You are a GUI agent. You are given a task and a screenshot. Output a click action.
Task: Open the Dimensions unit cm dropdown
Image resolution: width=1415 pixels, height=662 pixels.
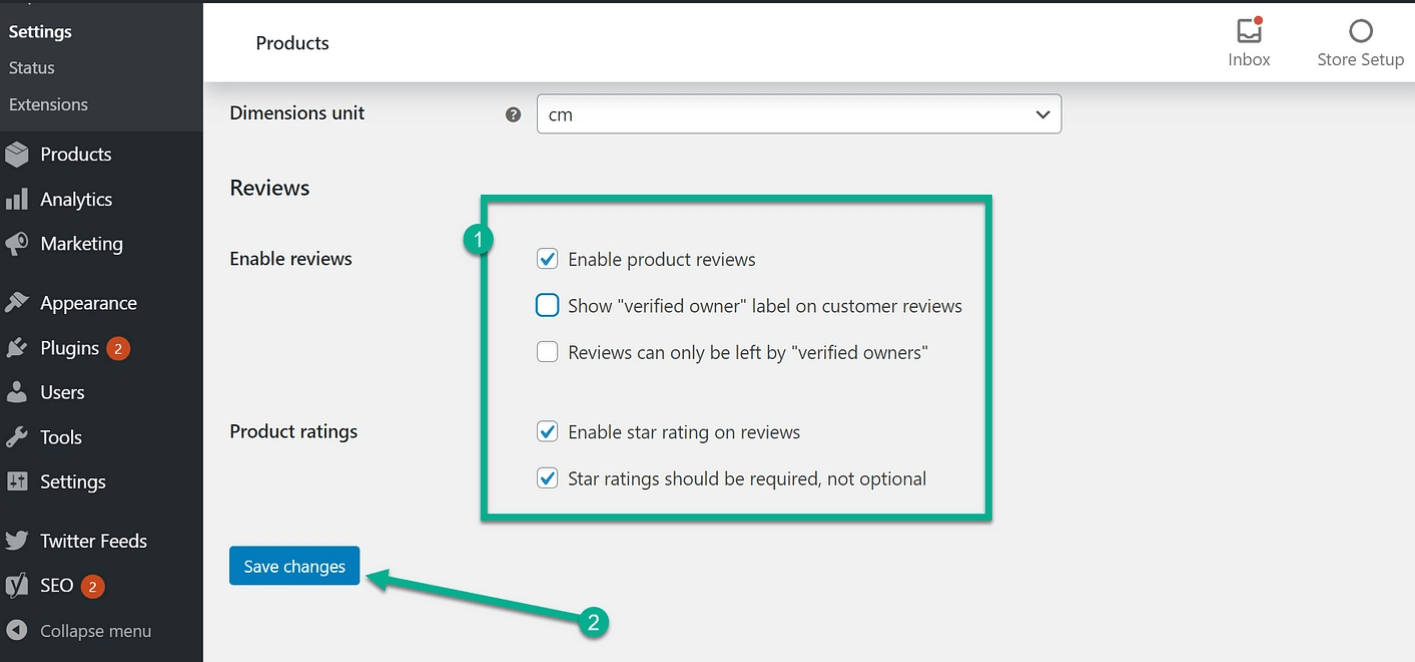click(798, 114)
